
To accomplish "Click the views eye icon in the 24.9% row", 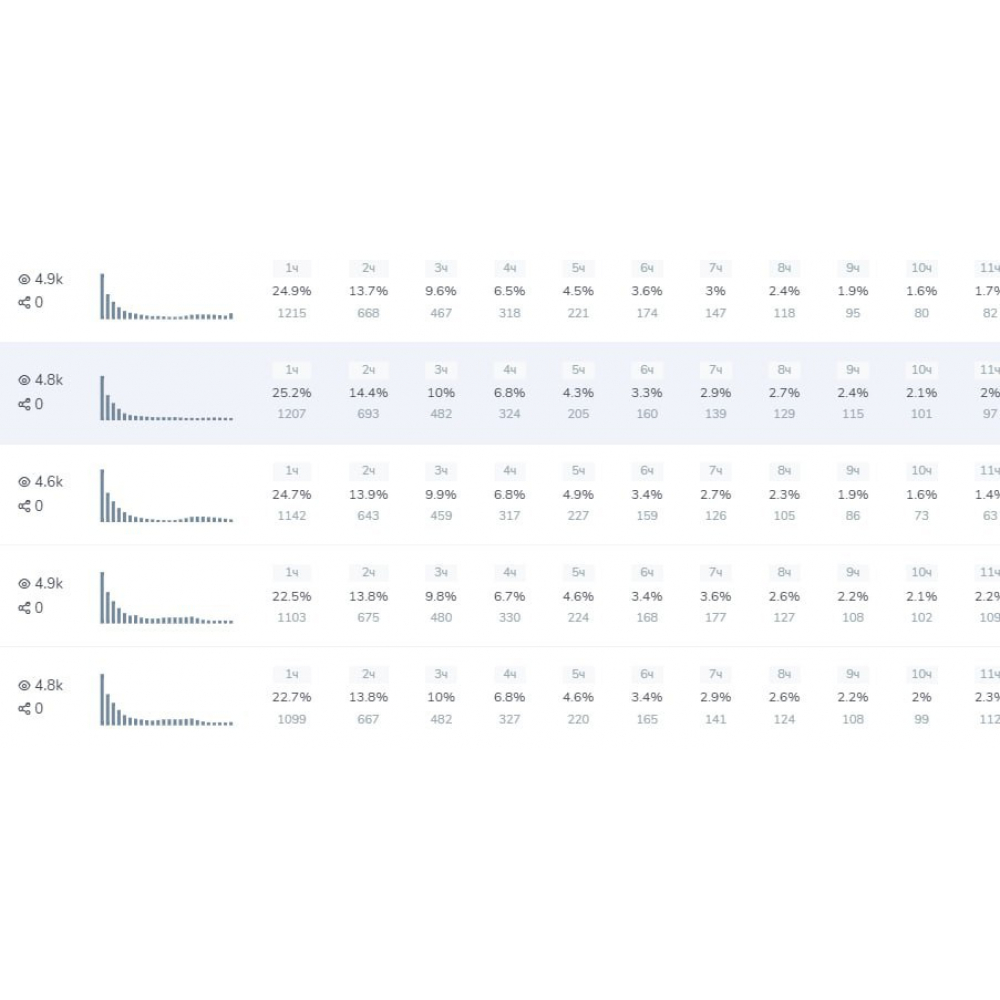I will pos(24,280).
